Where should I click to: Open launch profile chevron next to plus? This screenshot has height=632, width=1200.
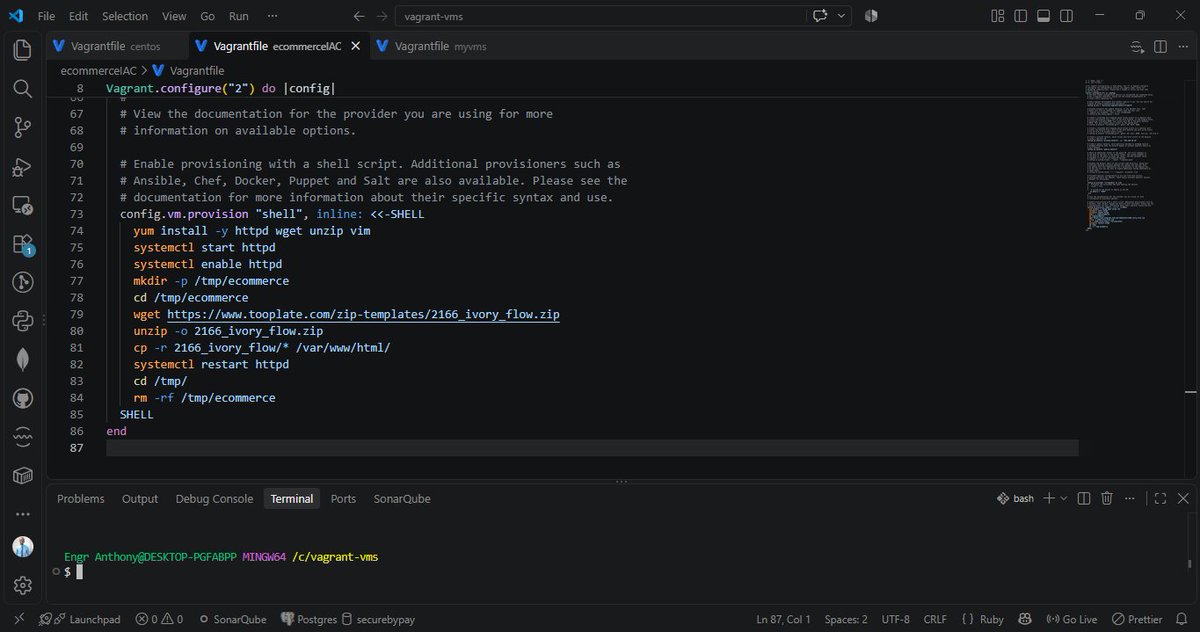click(x=1064, y=498)
